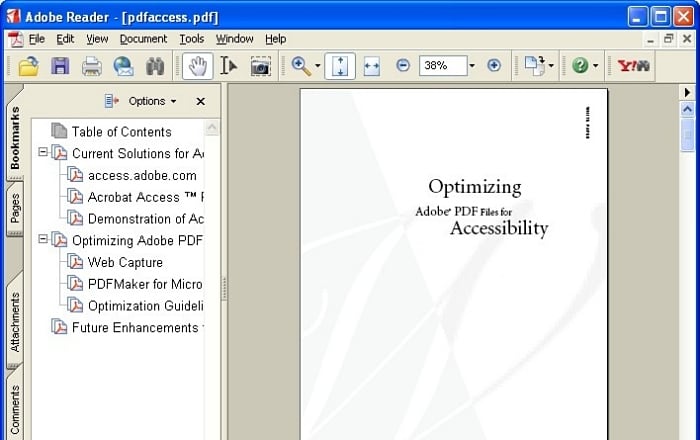The width and height of the screenshot is (700, 440).
Task: Toggle the Fit Page view button
Action: pos(339,66)
